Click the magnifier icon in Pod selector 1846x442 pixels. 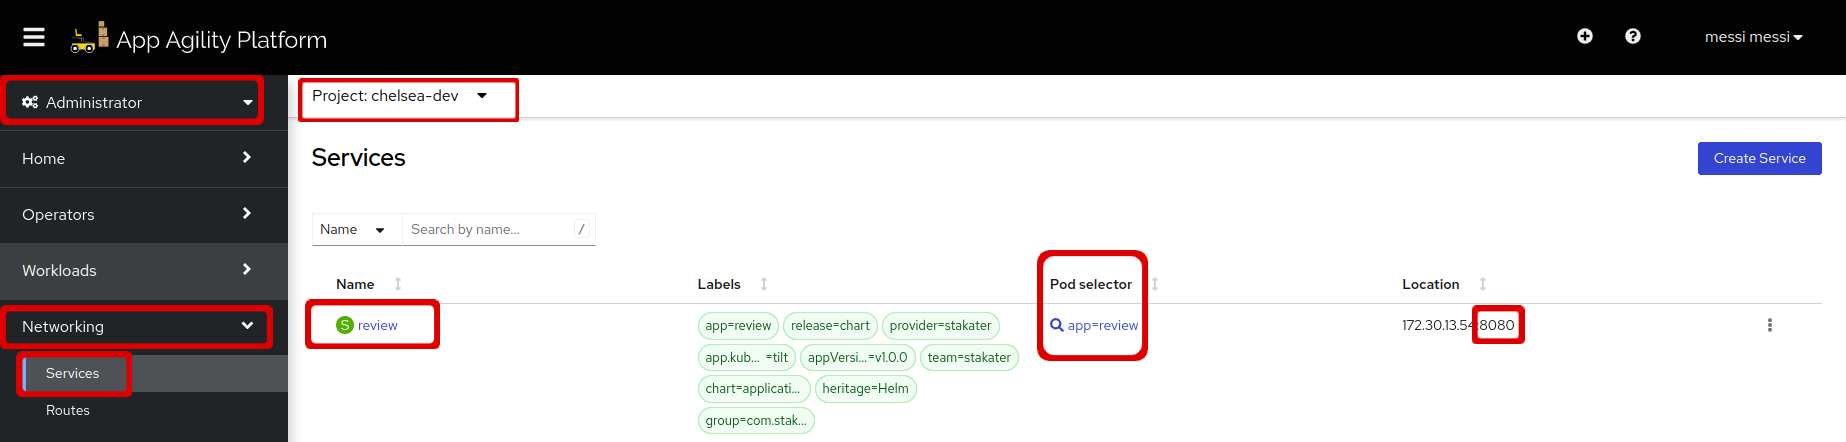pos(1057,325)
